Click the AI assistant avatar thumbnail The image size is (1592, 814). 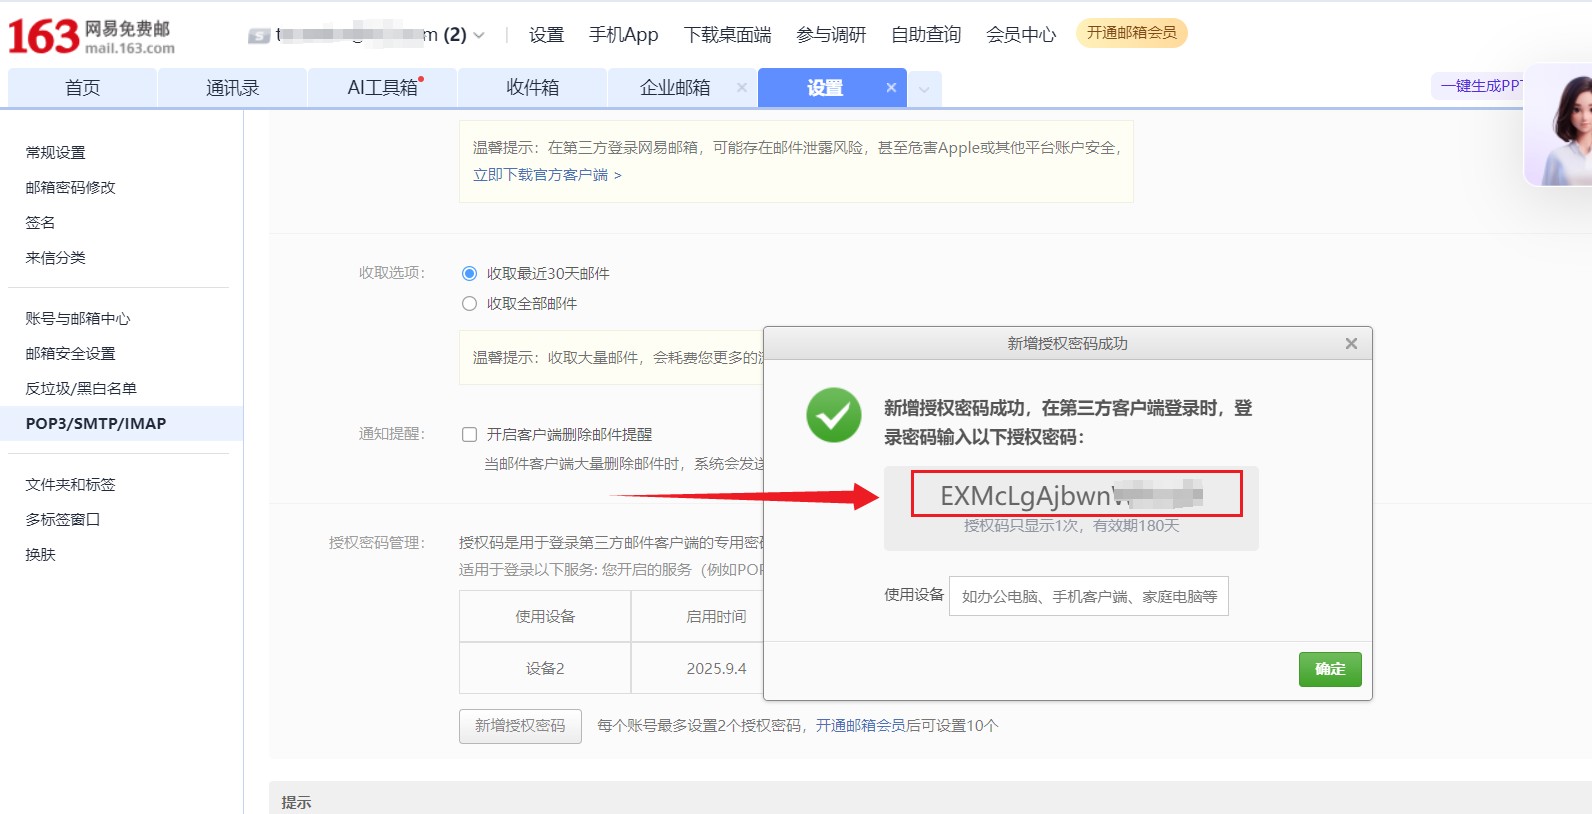(x=1562, y=127)
